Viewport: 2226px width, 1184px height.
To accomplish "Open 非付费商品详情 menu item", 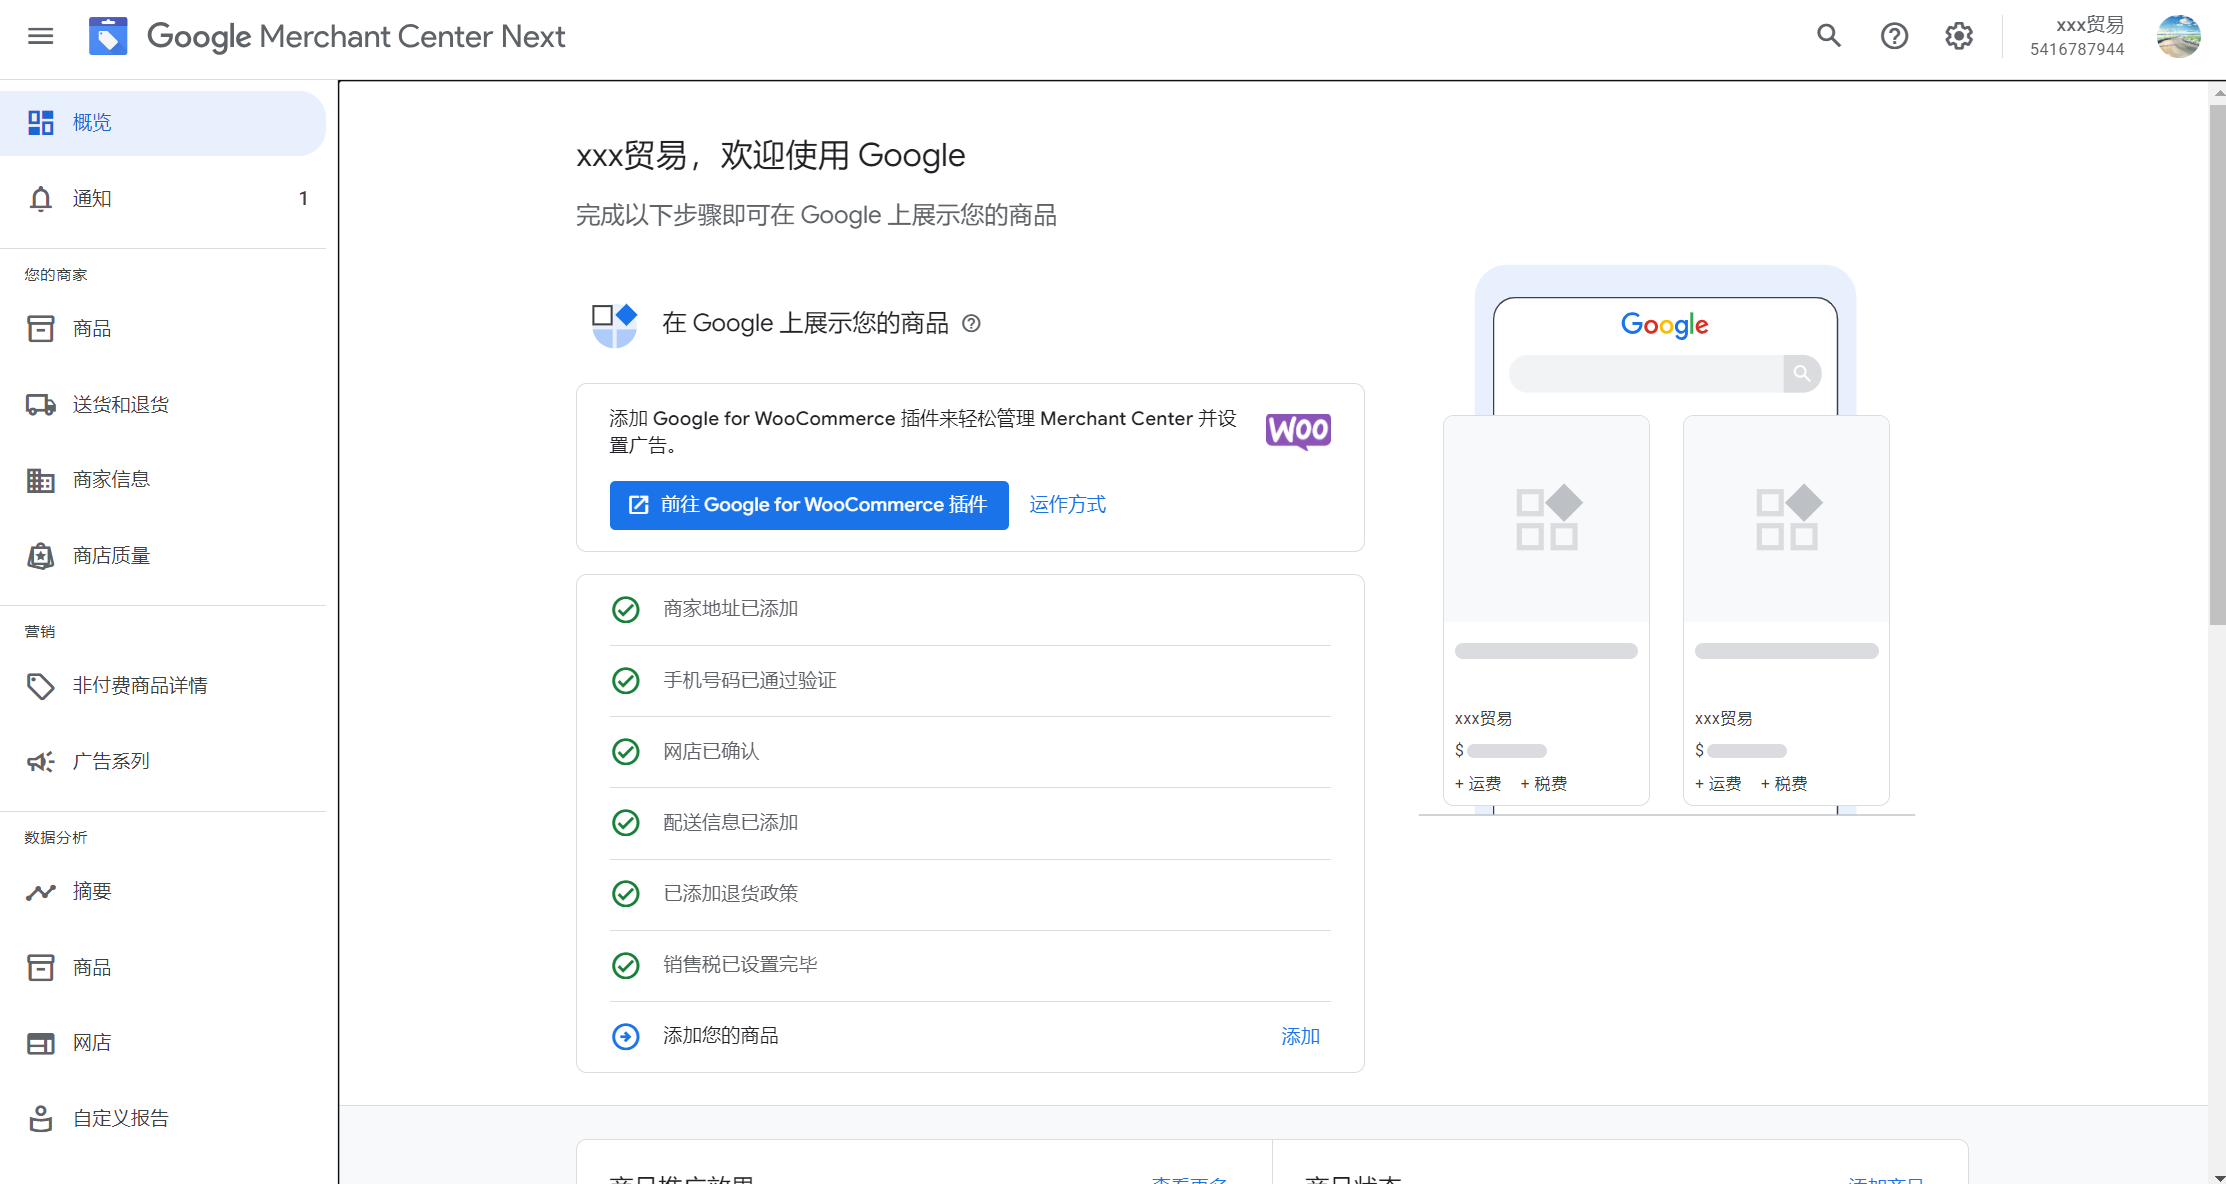I will tap(163, 686).
